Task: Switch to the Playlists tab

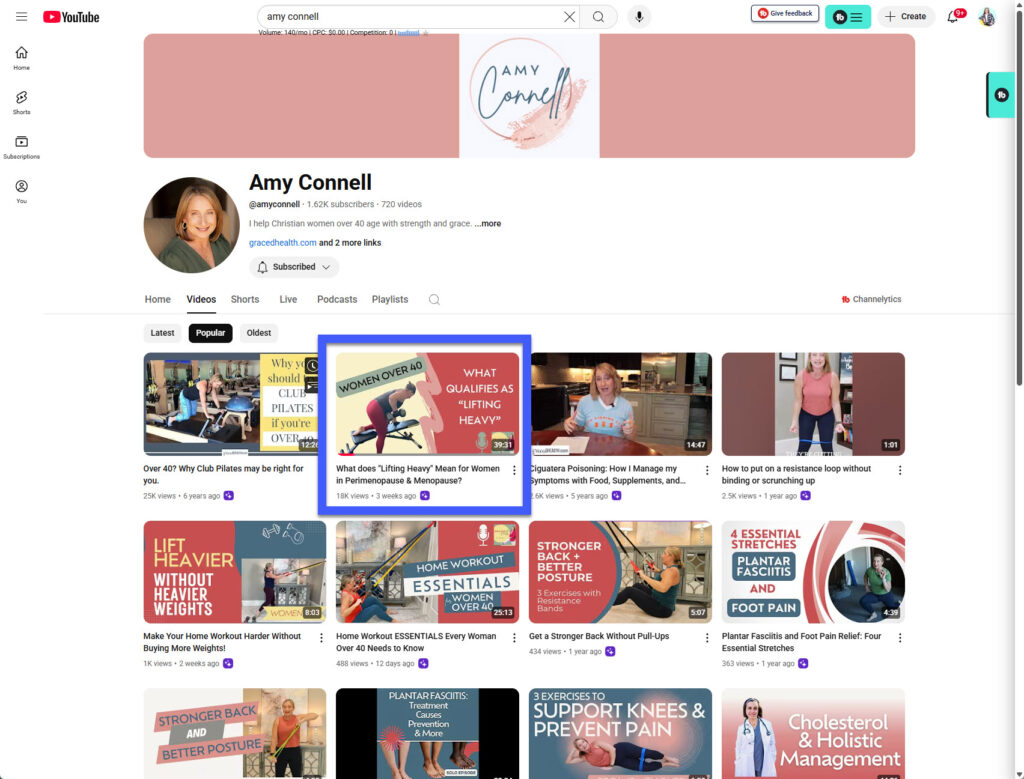Action: [390, 299]
